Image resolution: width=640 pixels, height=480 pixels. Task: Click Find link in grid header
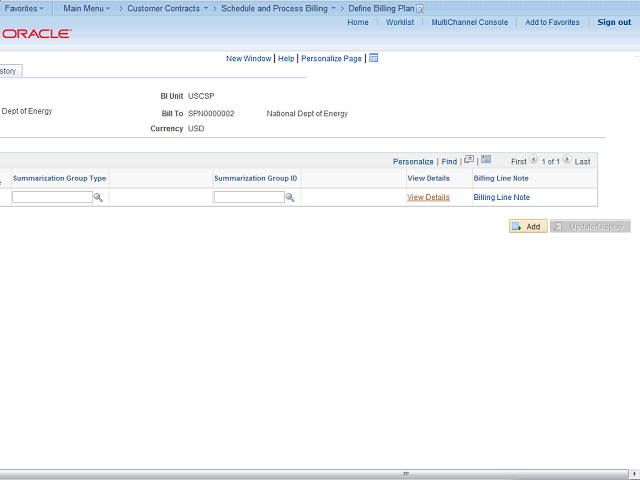pos(449,162)
